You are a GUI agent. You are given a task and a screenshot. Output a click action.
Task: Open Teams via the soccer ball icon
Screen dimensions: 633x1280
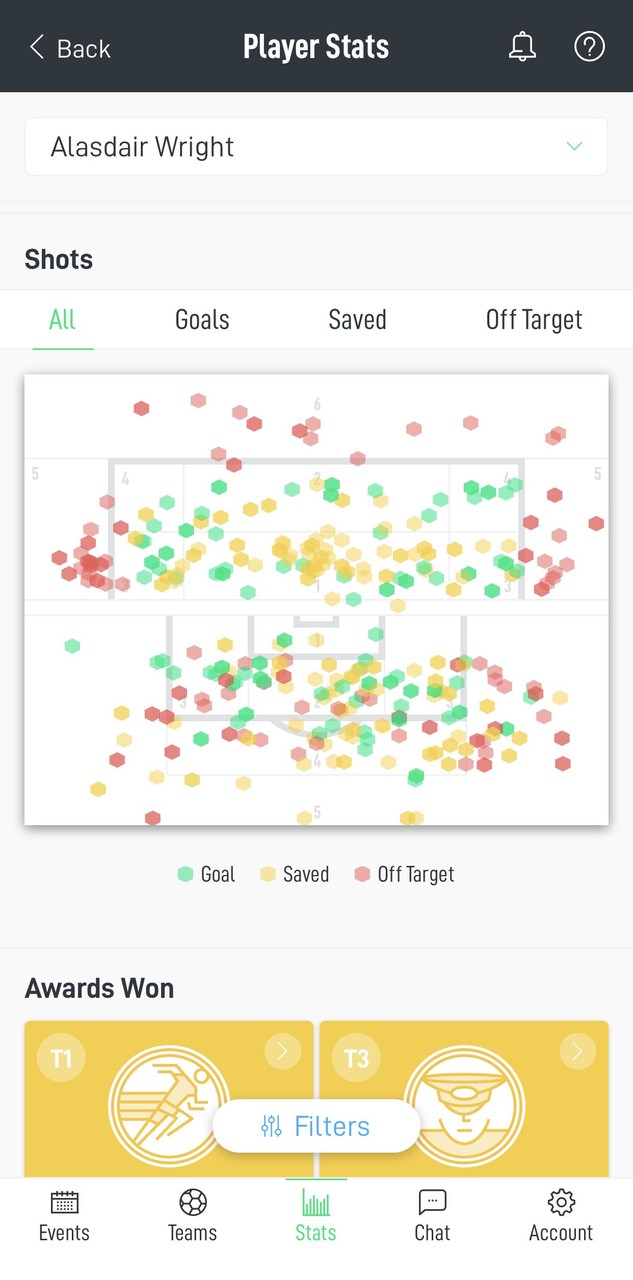click(191, 1203)
